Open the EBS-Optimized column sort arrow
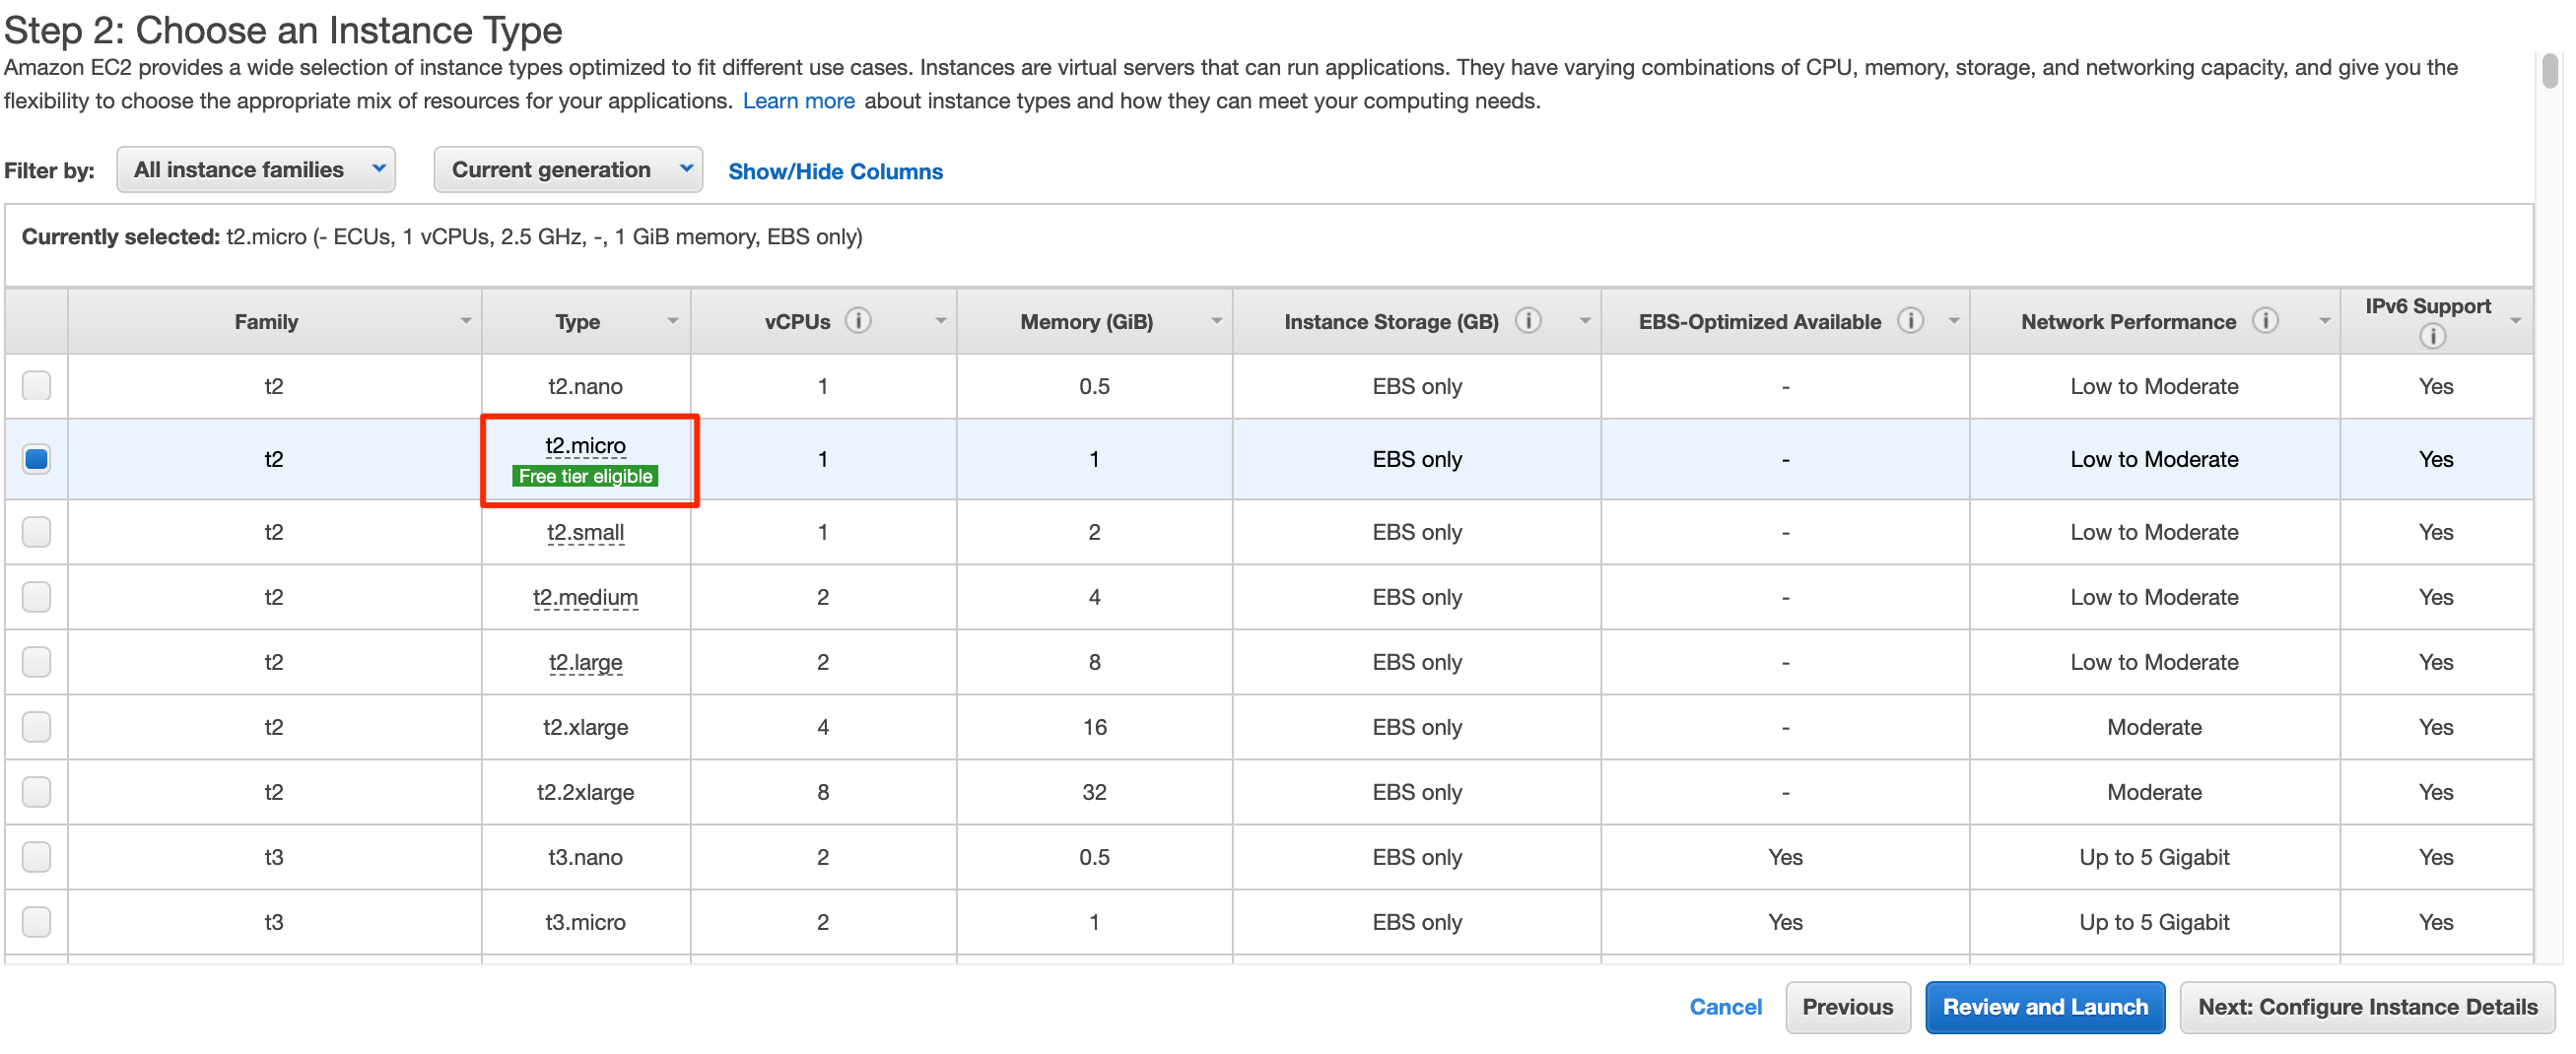 [1954, 321]
